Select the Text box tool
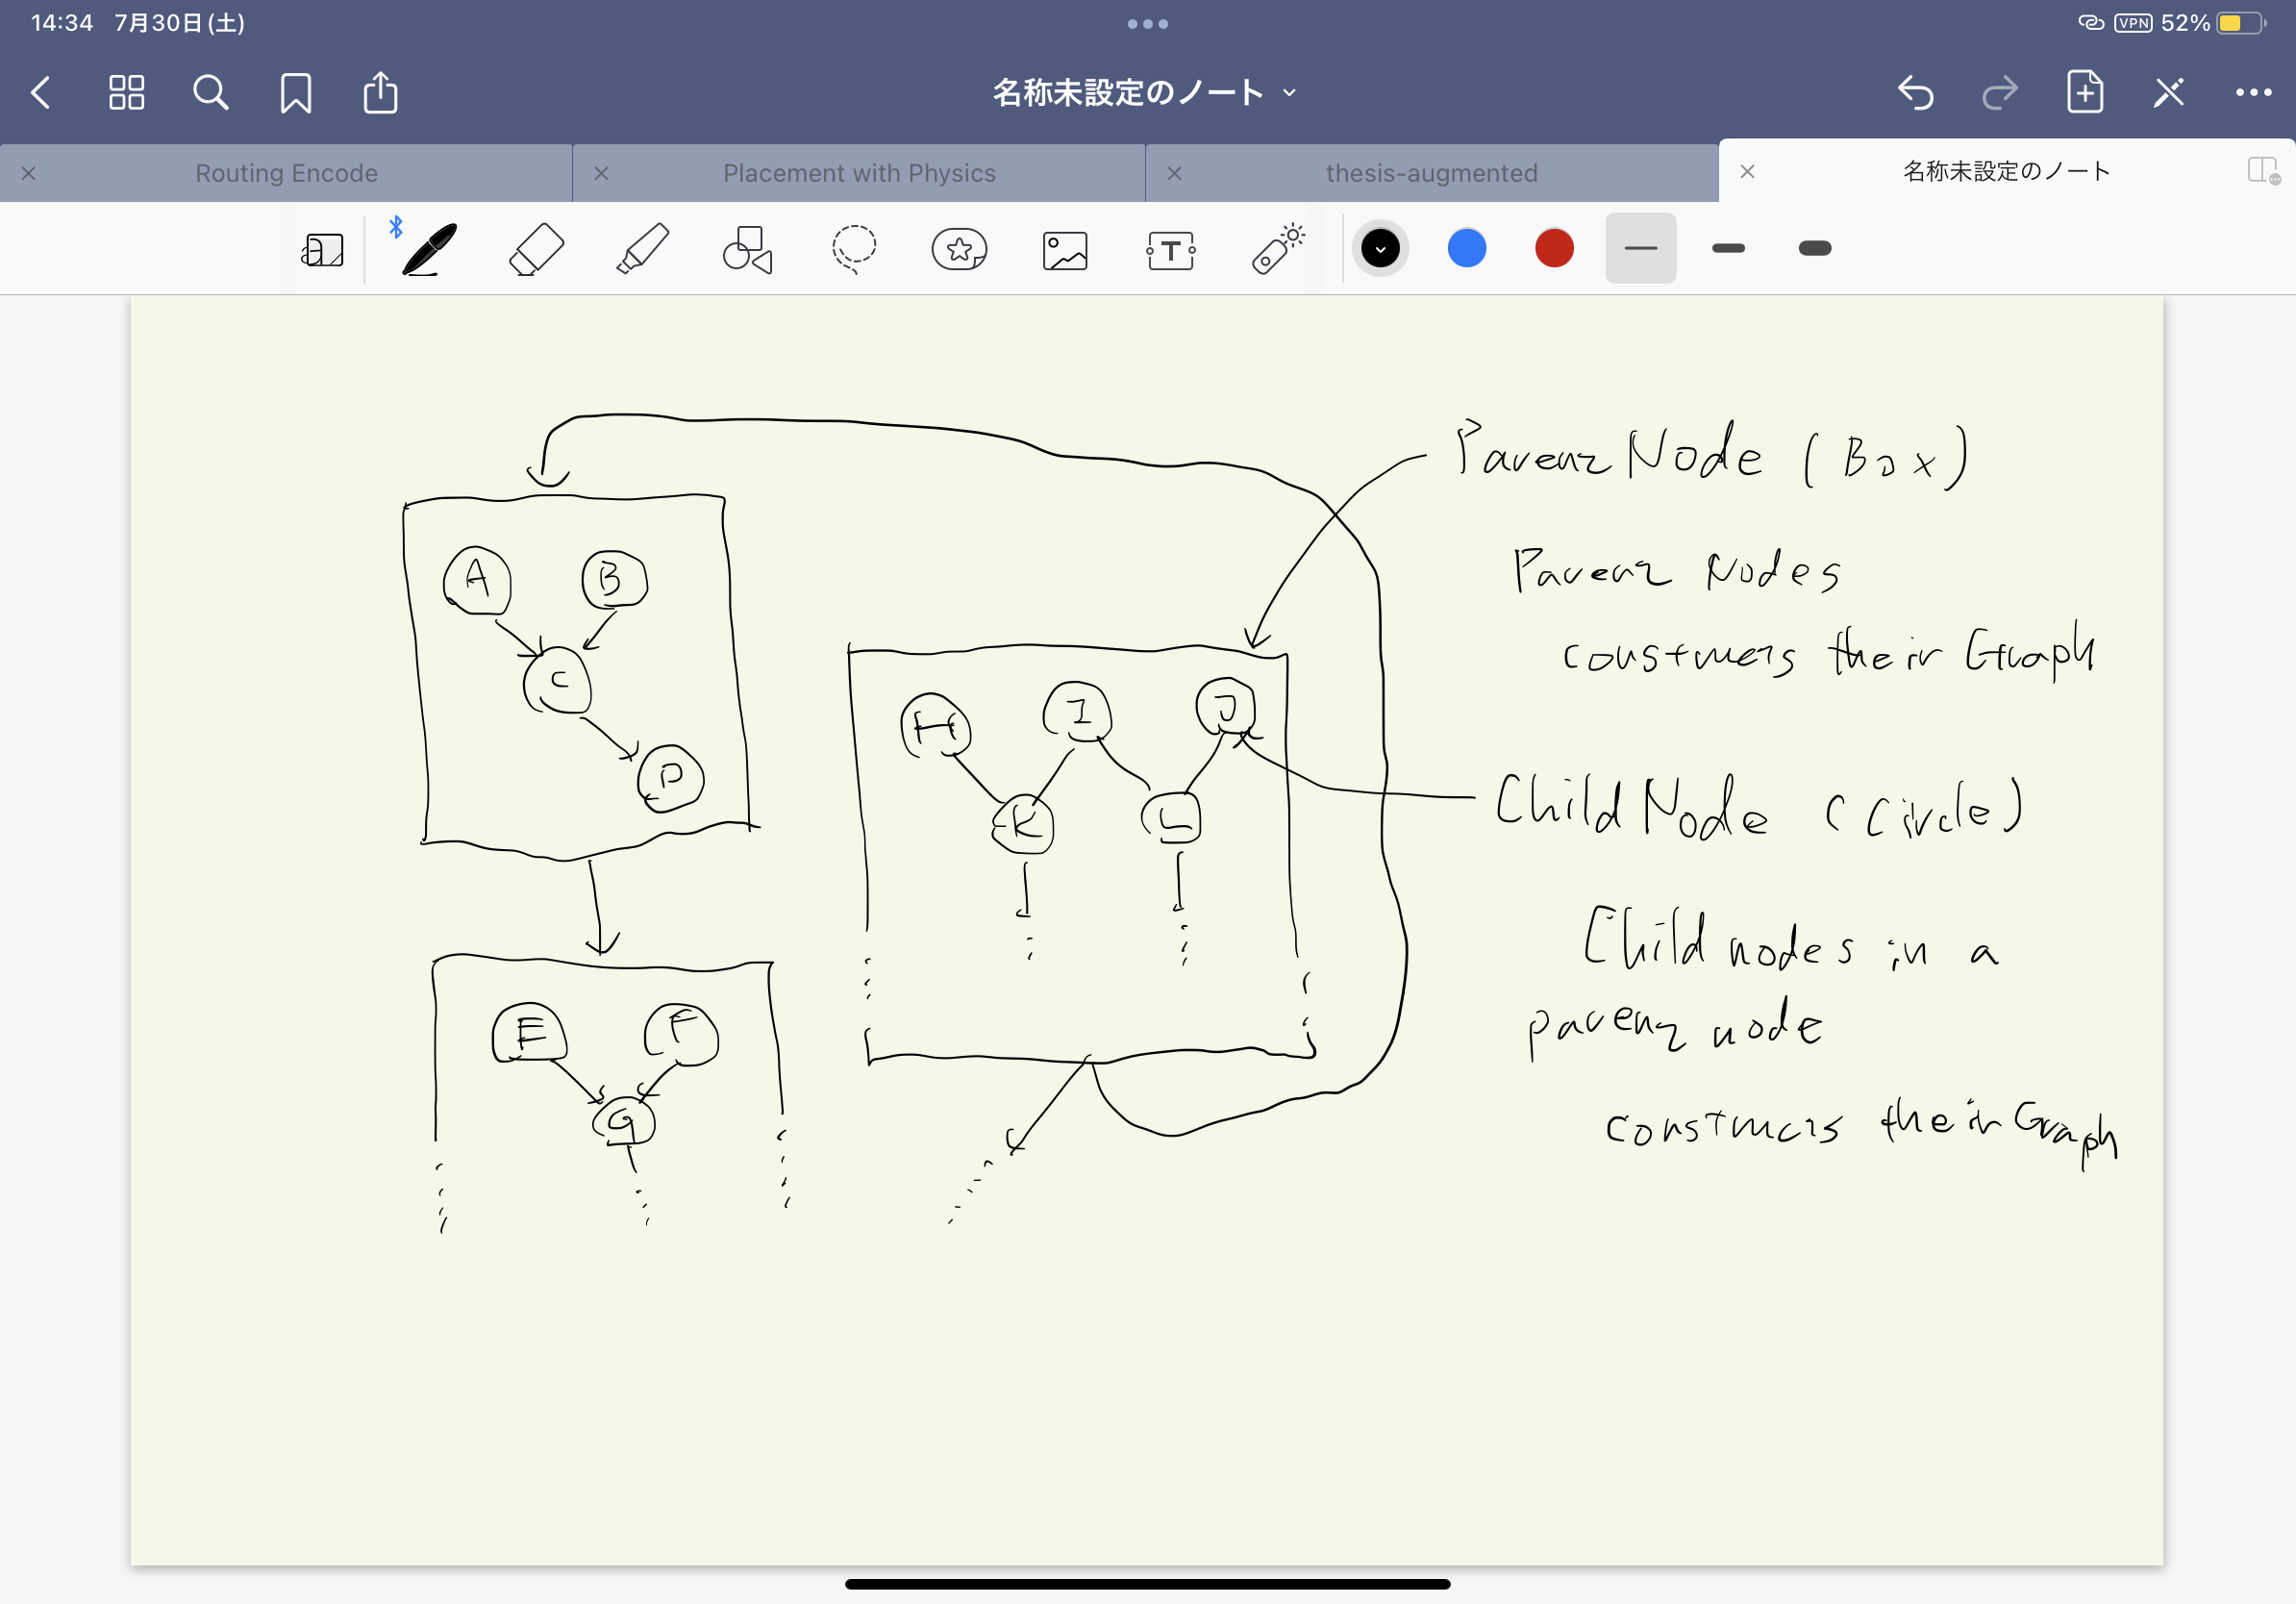The height and width of the screenshot is (1604, 2296). (x=1170, y=250)
